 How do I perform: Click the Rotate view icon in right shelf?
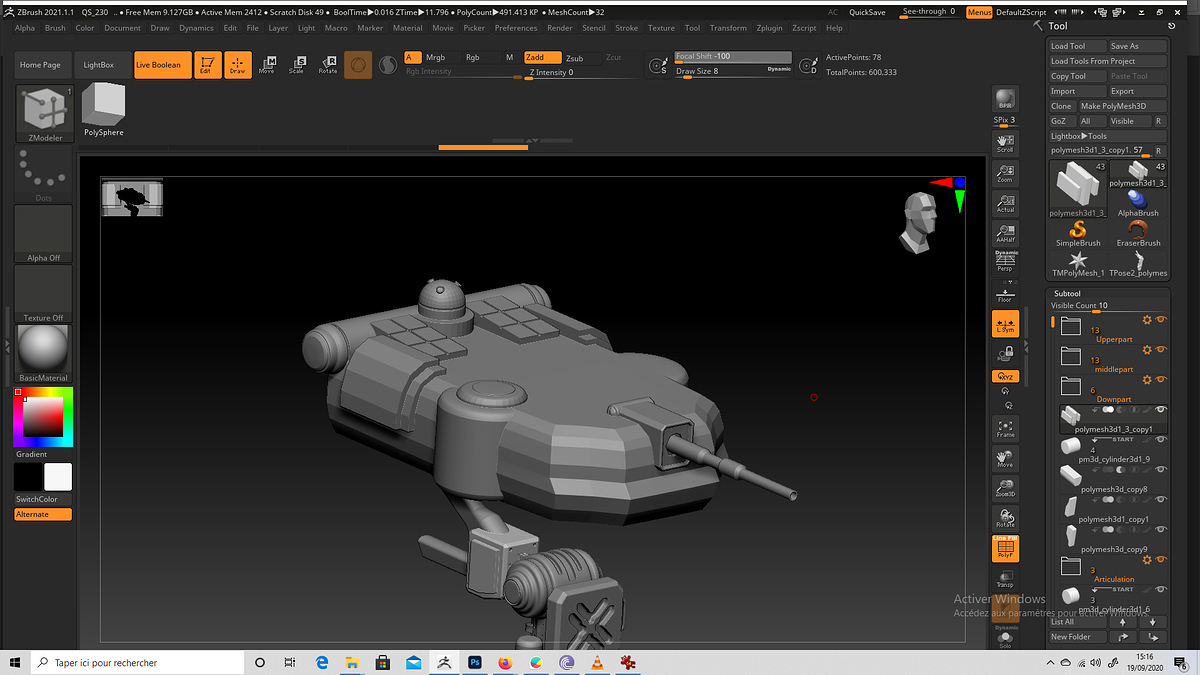pyautogui.click(x=1005, y=518)
